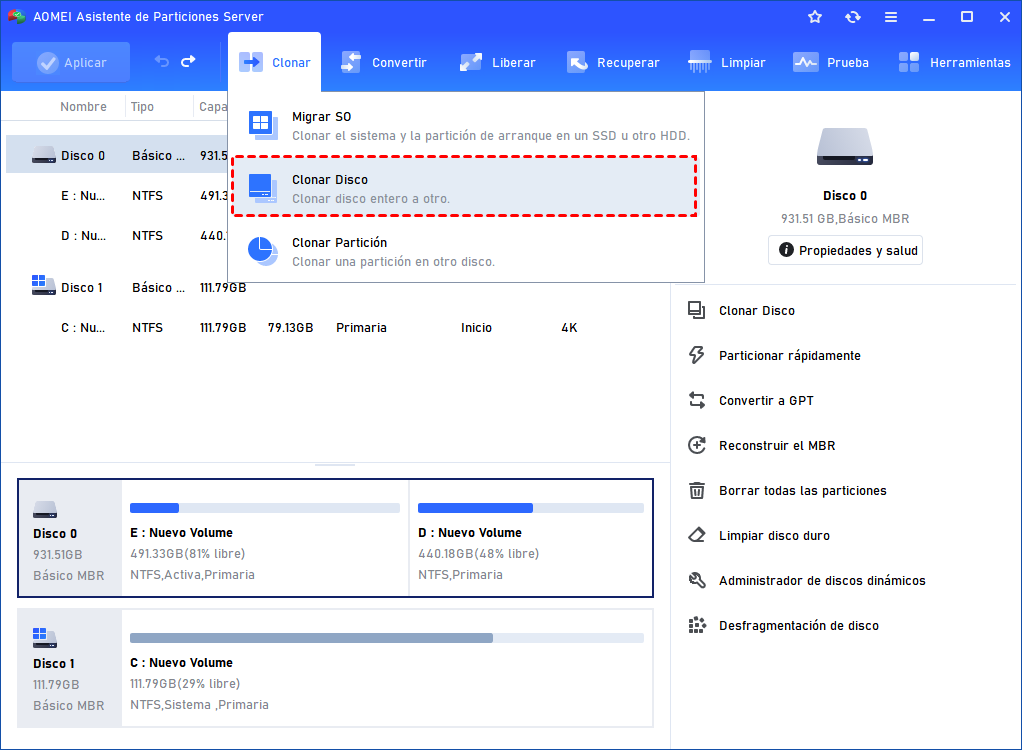The image size is (1022, 750).
Task: Open the Recuperar menu
Action: pyautogui.click(x=613, y=63)
